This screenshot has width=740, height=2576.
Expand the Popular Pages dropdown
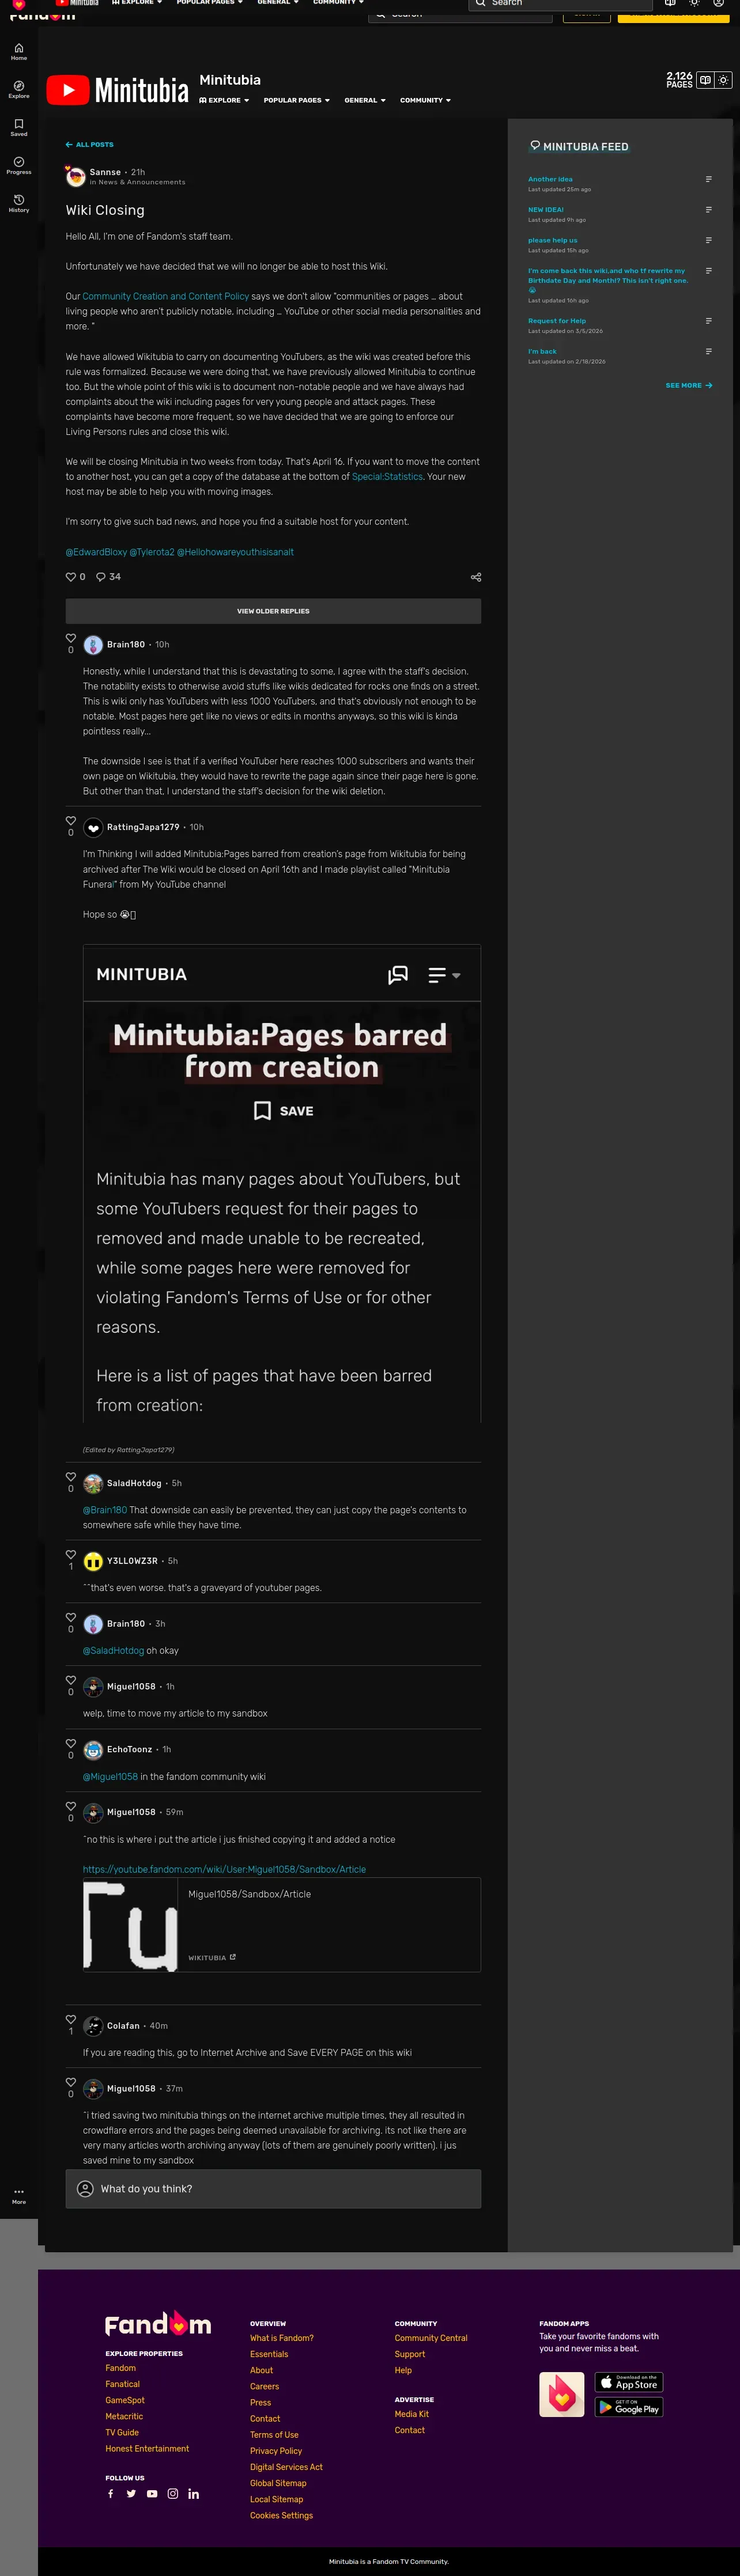[x=296, y=100]
